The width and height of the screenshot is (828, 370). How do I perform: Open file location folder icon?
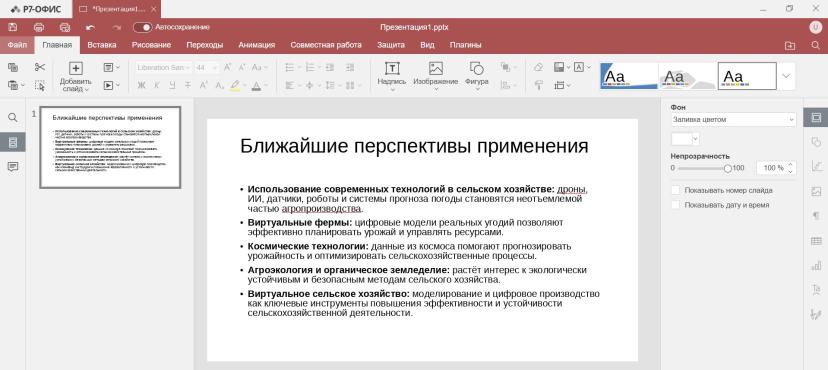[x=789, y=45]
